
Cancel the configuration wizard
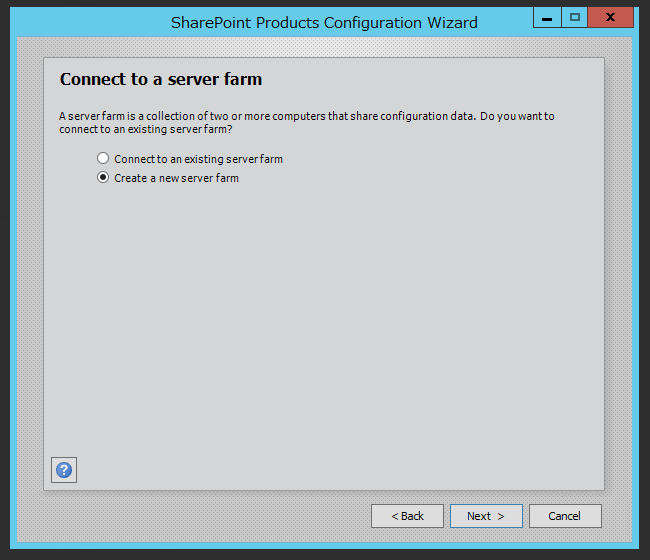click(565, 516)
